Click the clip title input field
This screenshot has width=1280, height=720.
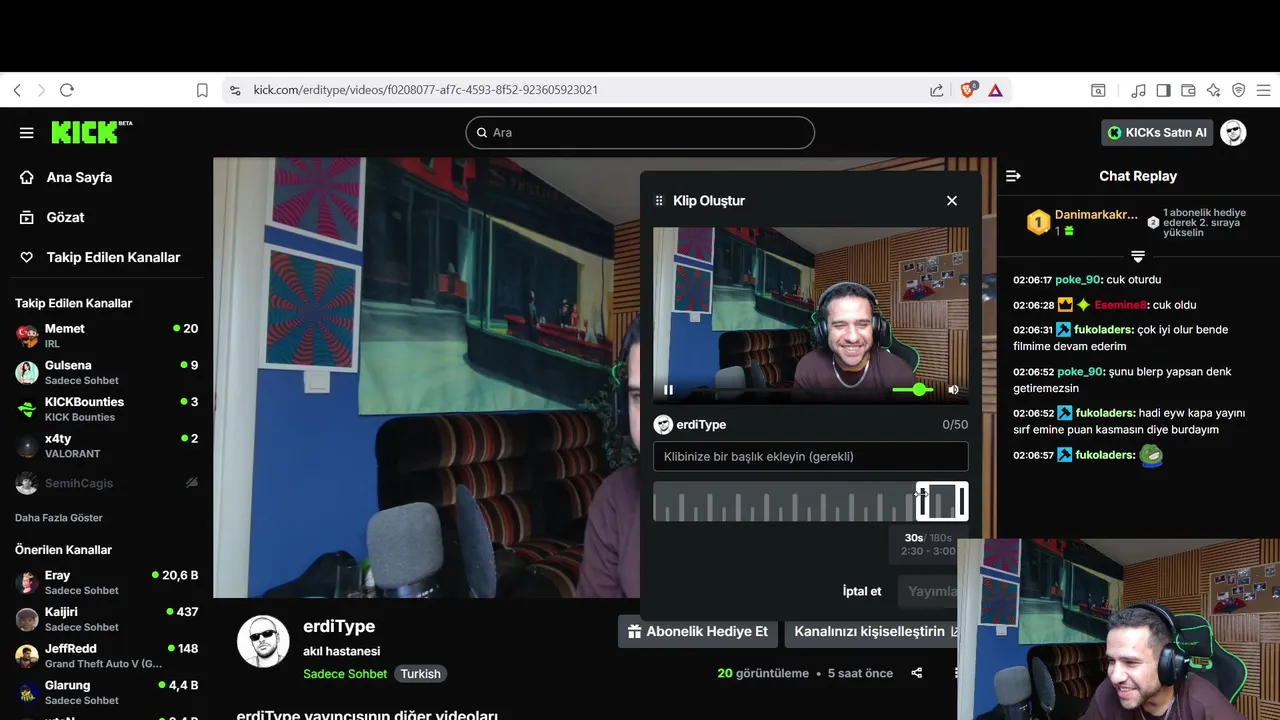(x=811, y=456)
